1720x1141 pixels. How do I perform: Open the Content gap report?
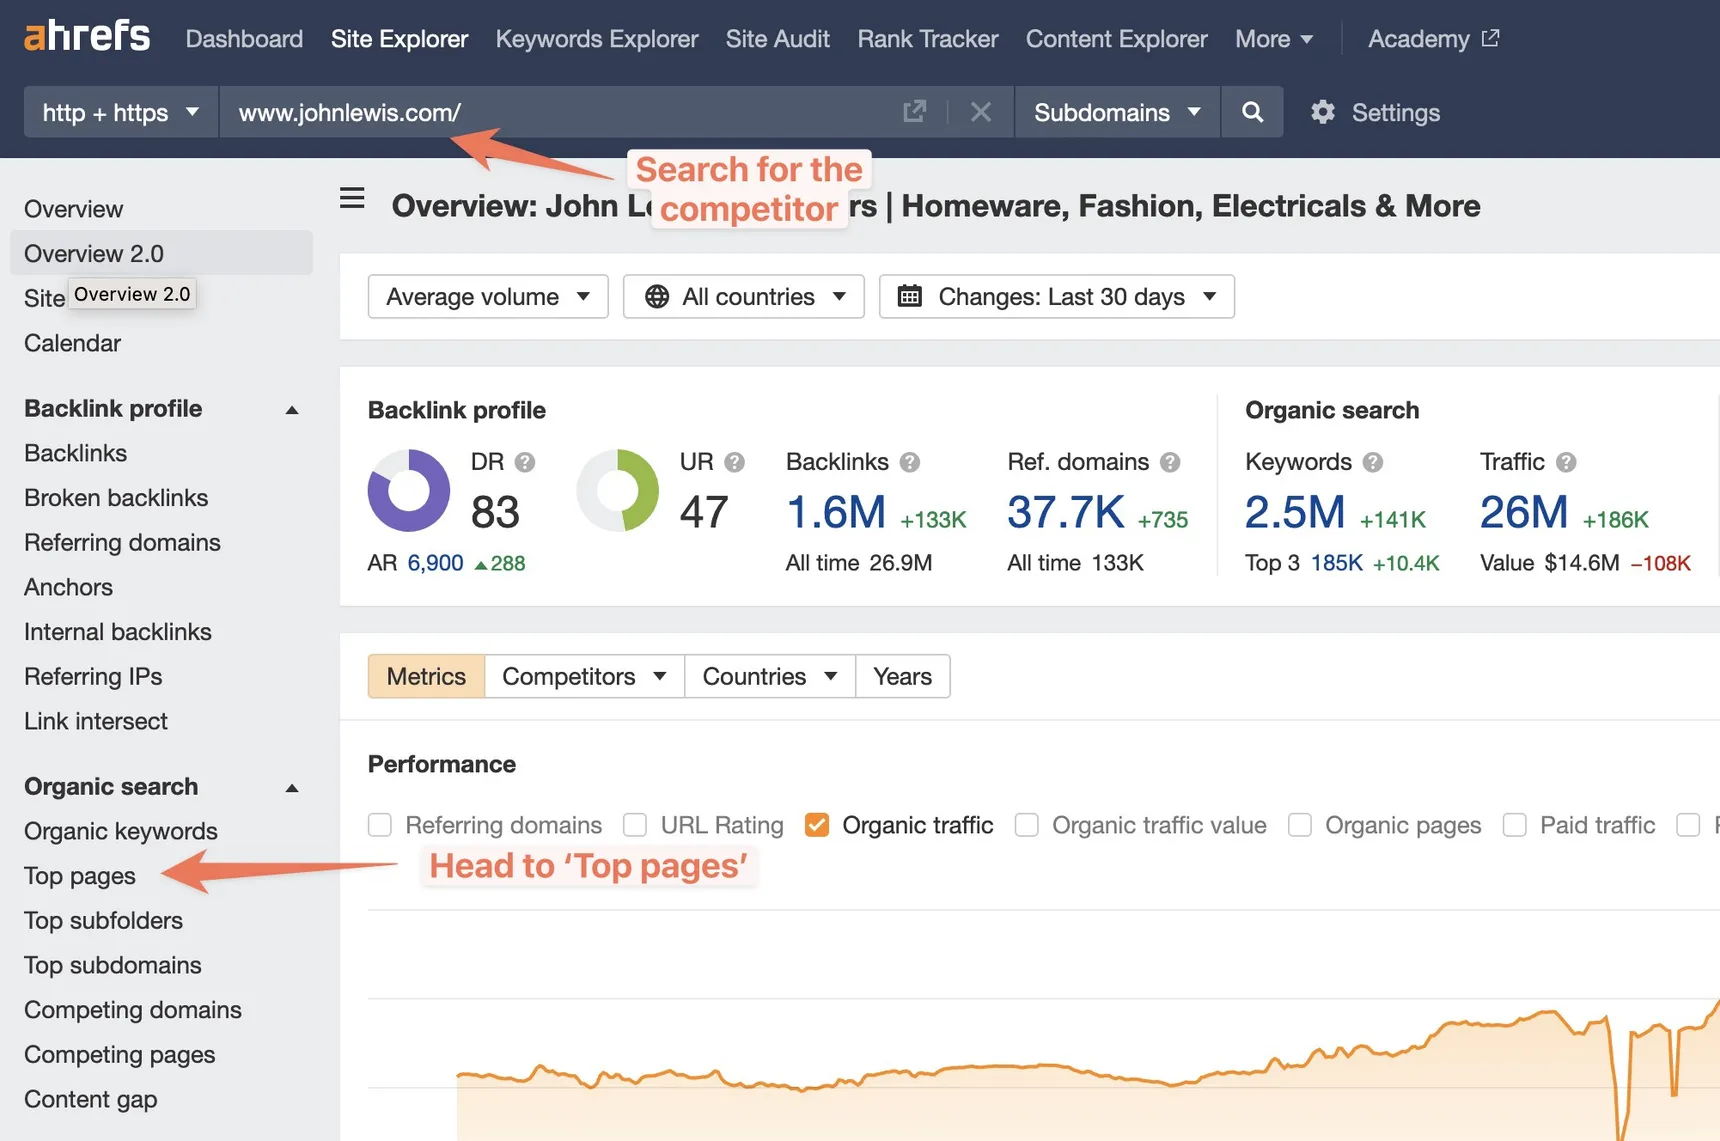[x=91, y=1099]
